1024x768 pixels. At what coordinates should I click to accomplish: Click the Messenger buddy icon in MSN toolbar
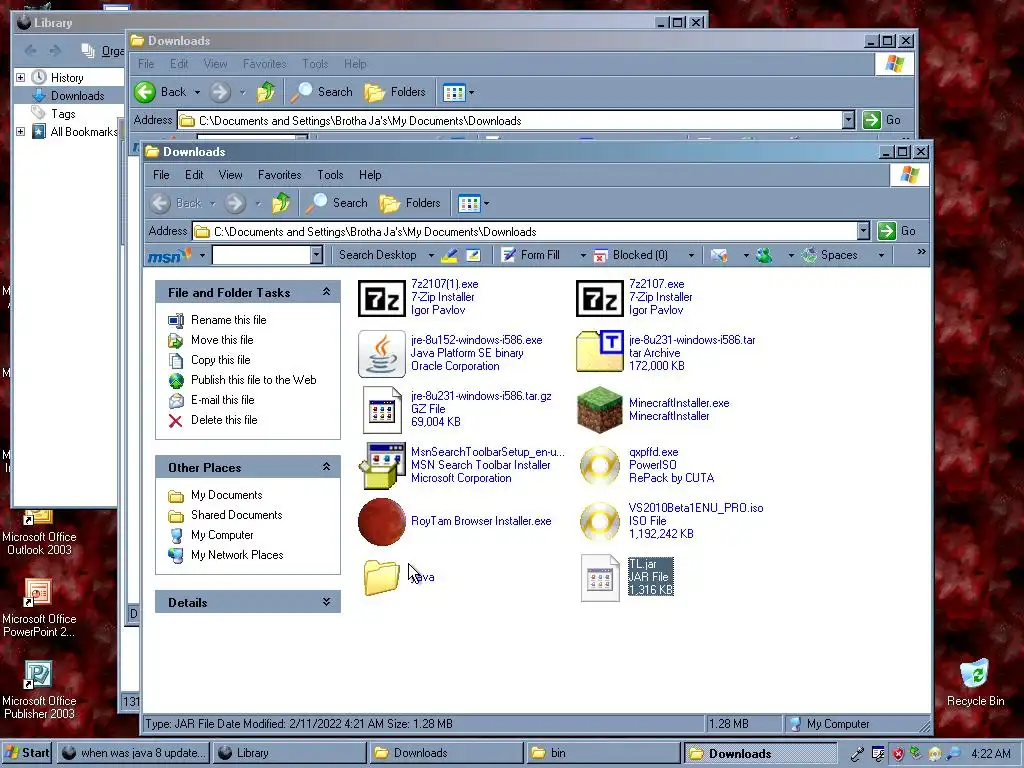tap(764, 255)
